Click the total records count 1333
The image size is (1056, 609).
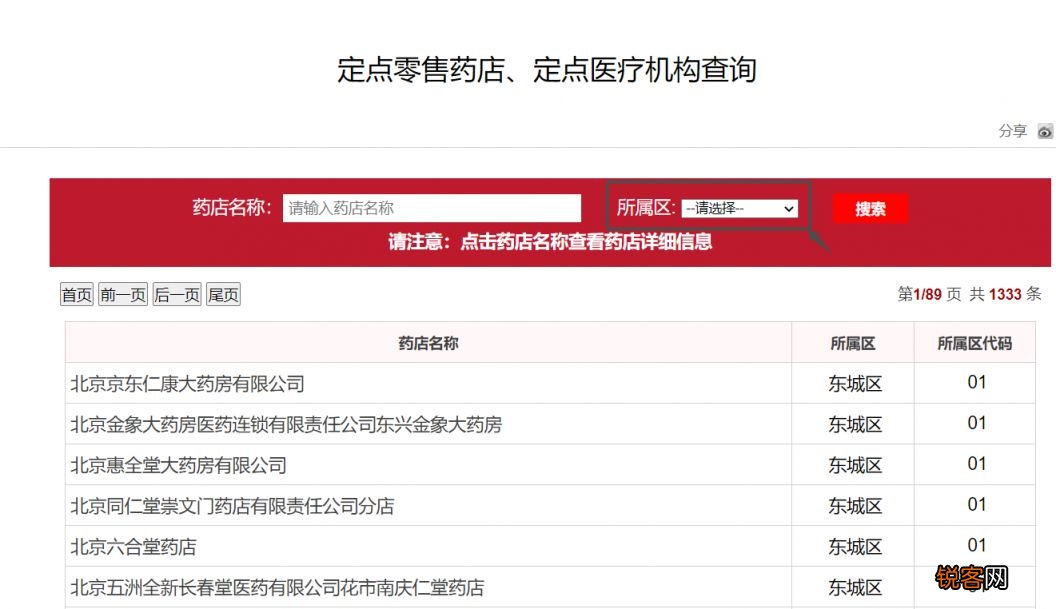tap(1005, 294)
